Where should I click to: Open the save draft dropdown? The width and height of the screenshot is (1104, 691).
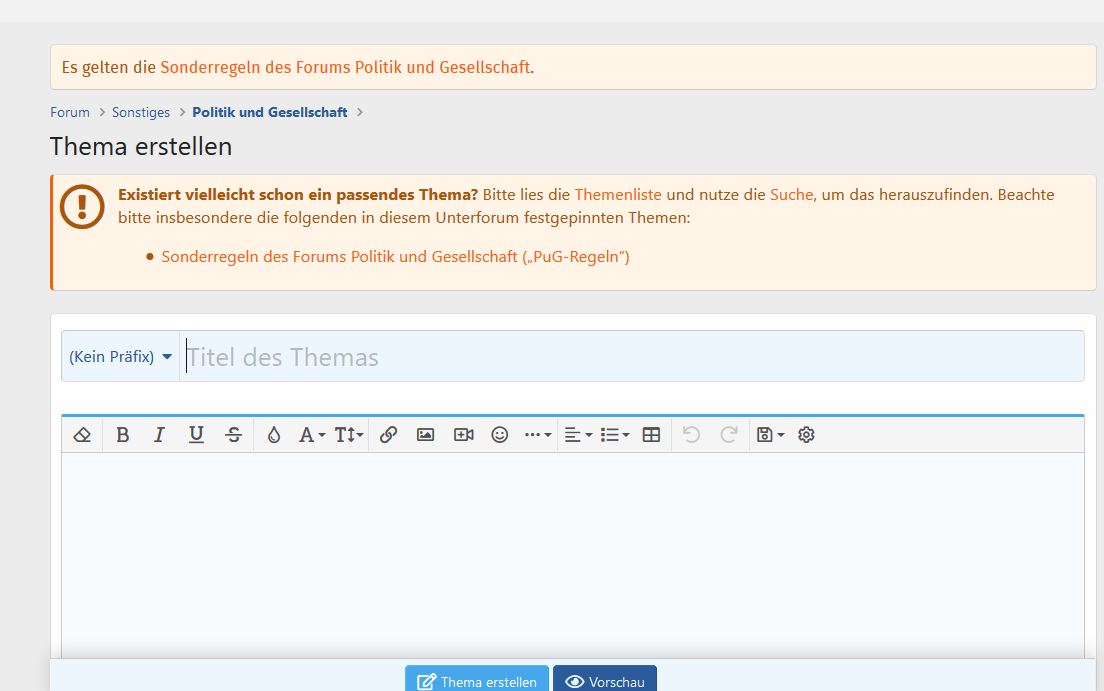point(770,435)
